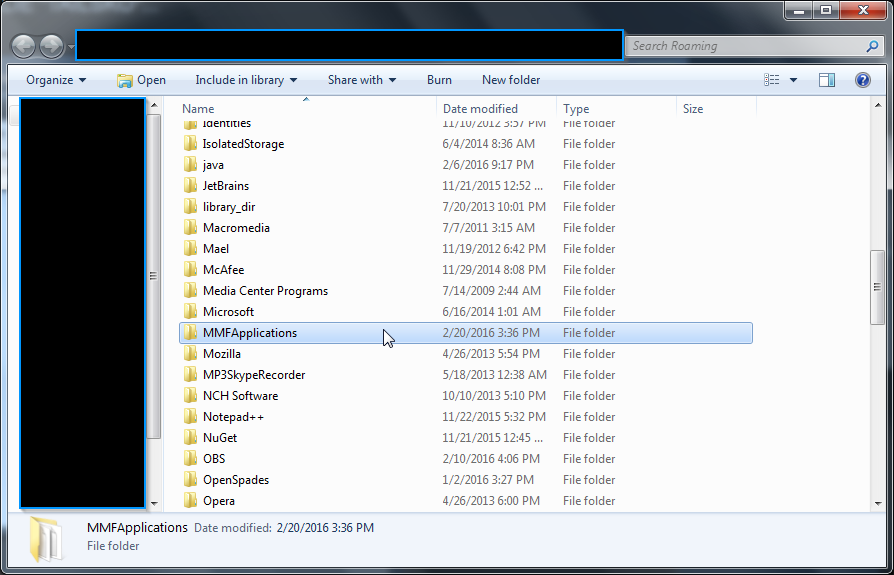Select the Opera folder icon
The width and height of the screenshot is (894, 575).
(190, 500)
